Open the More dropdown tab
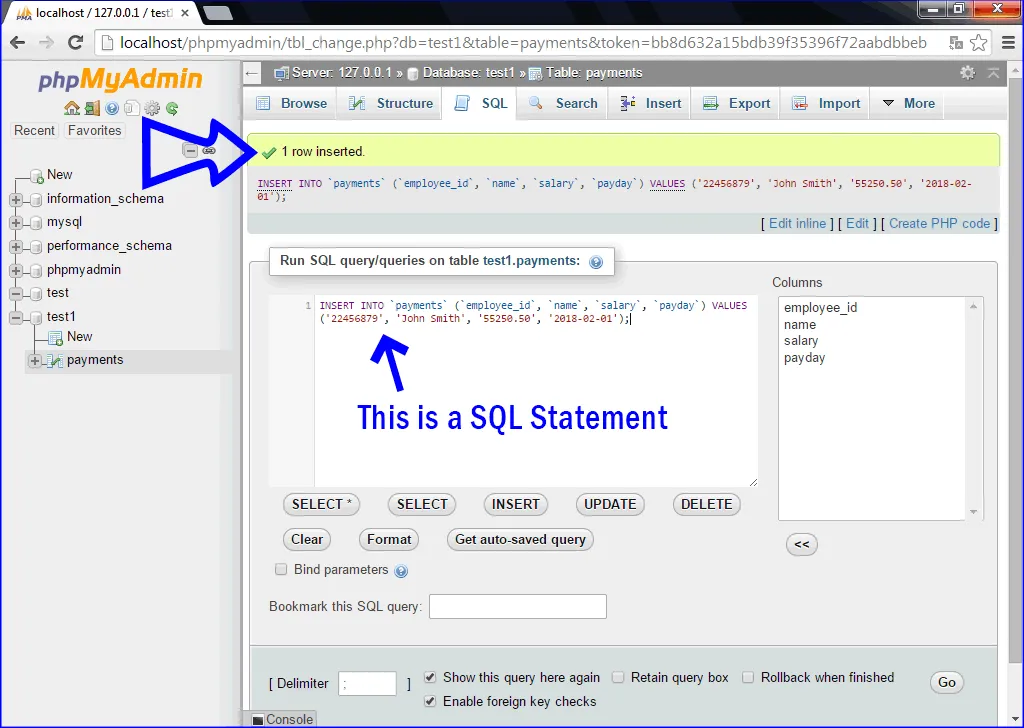This screenshot has height=728, width=1024. click(909, 103)
